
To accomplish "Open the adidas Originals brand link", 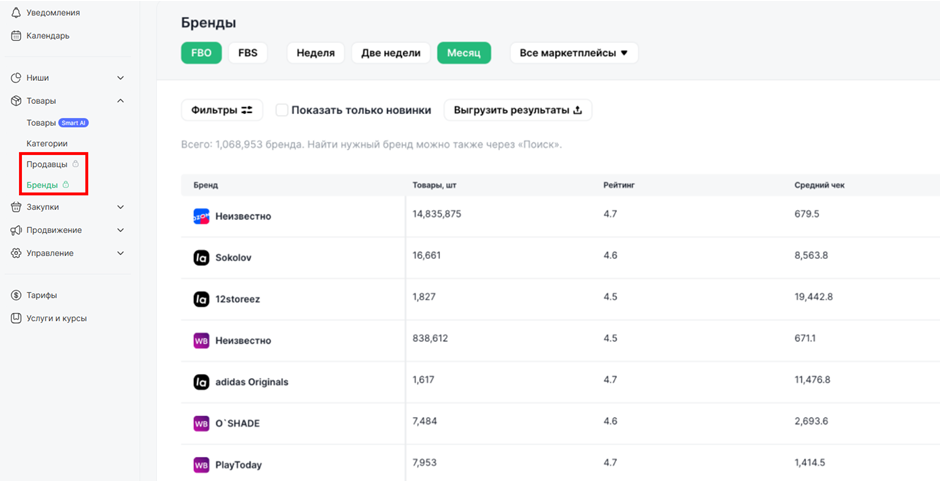I will tap(252, 382).
